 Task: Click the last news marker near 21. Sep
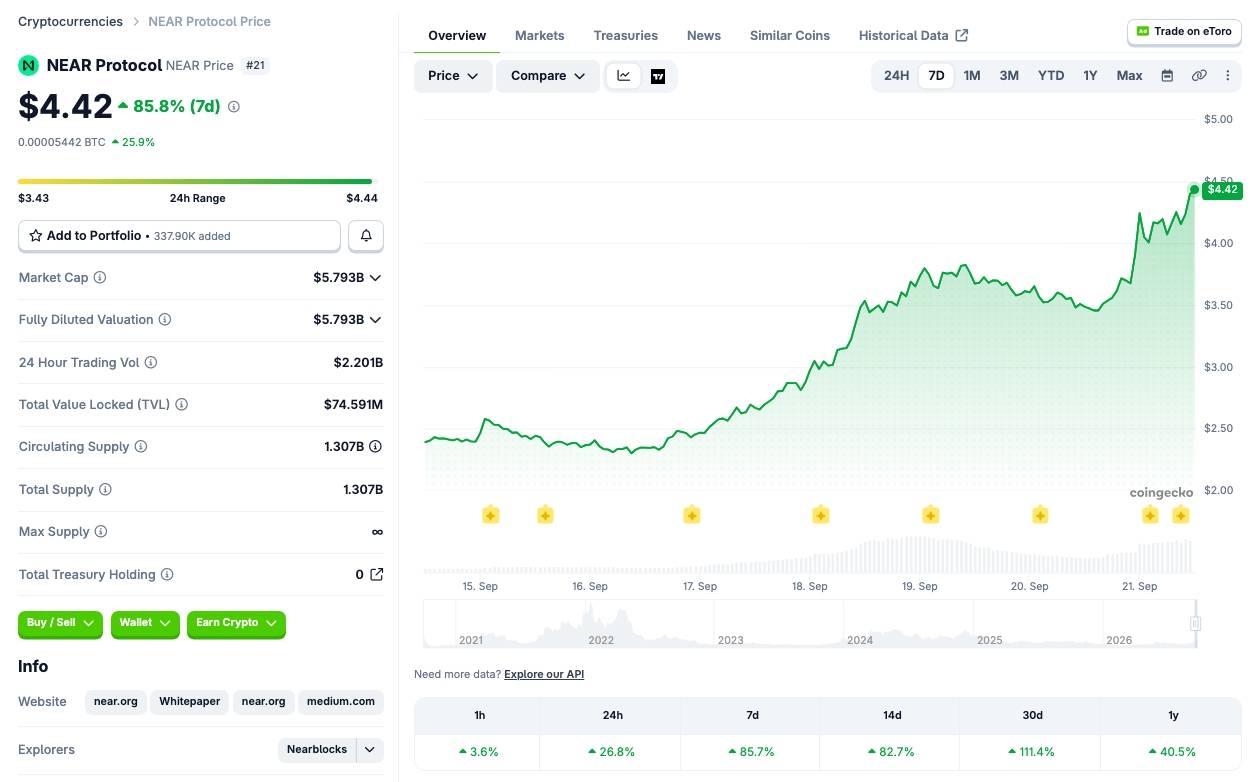[x=1181, y=515]
